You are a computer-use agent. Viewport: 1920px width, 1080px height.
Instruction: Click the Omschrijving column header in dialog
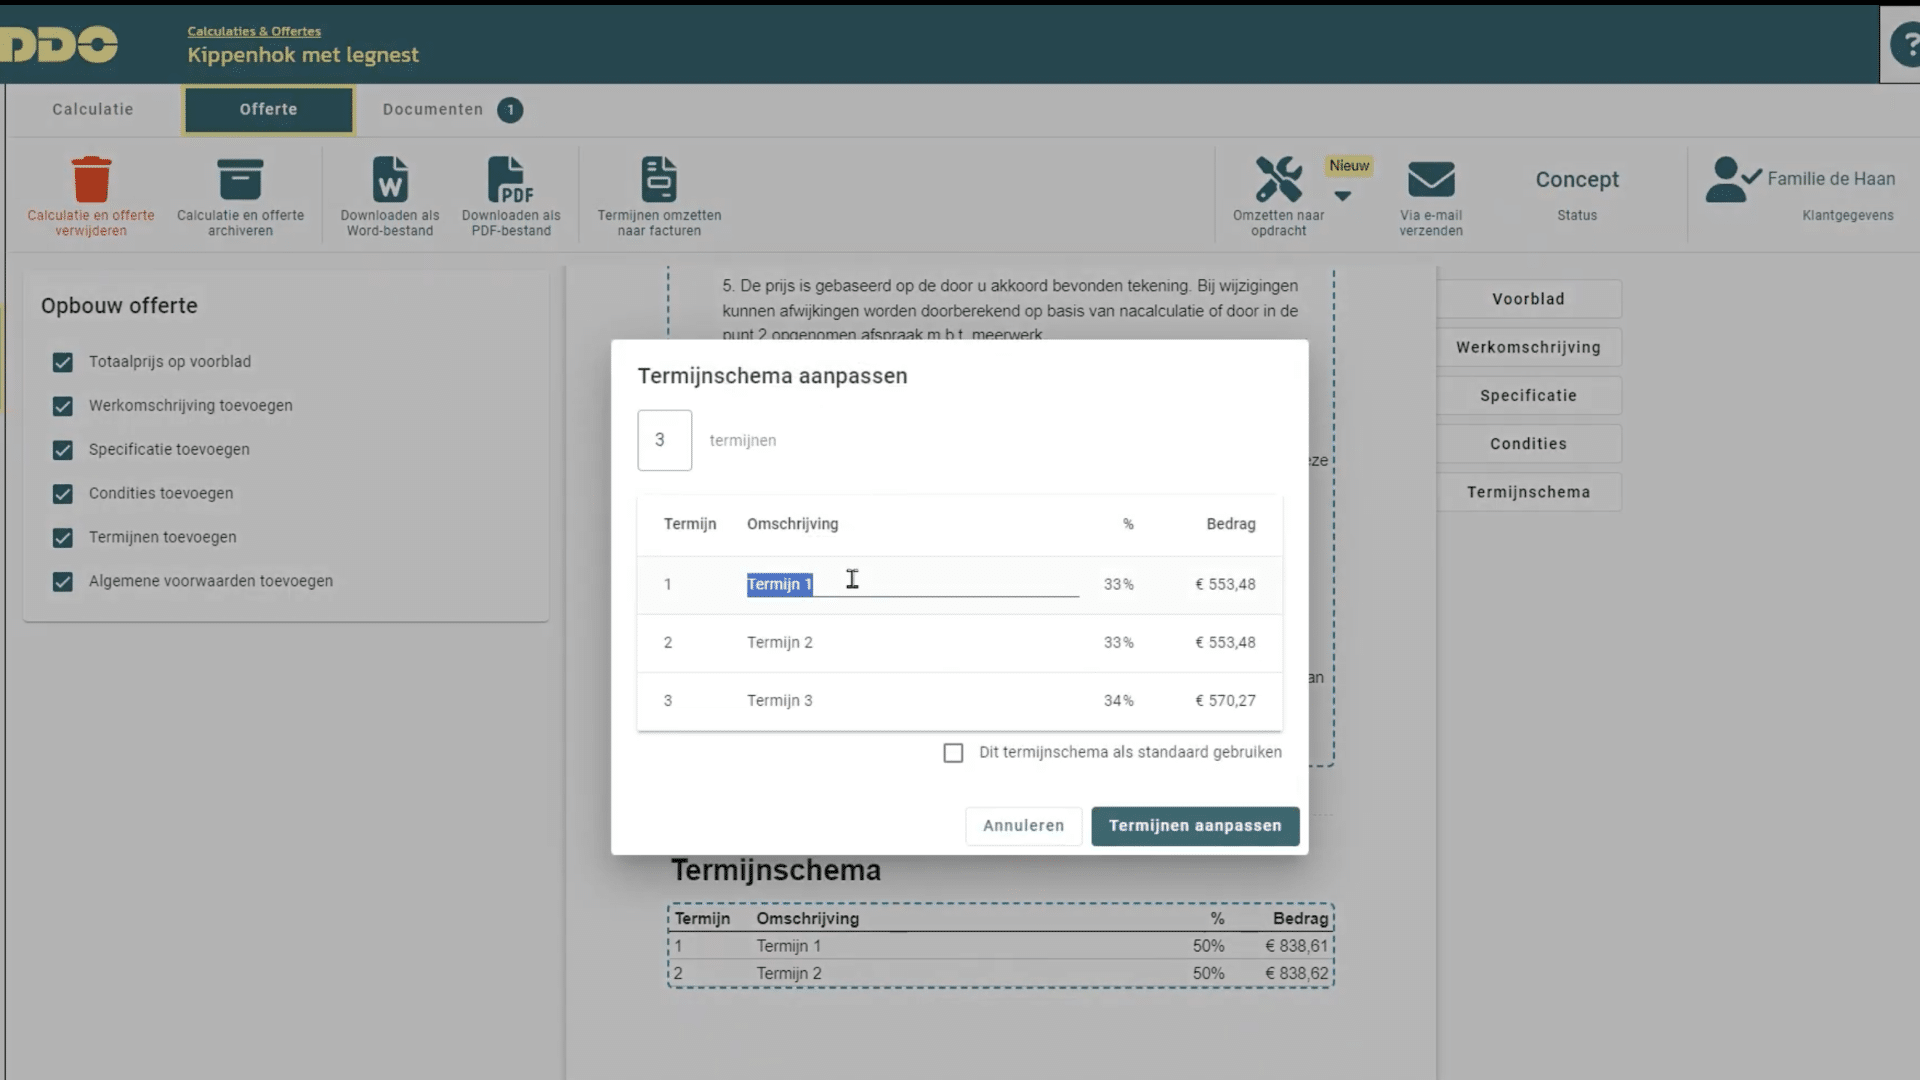point(792,524)
